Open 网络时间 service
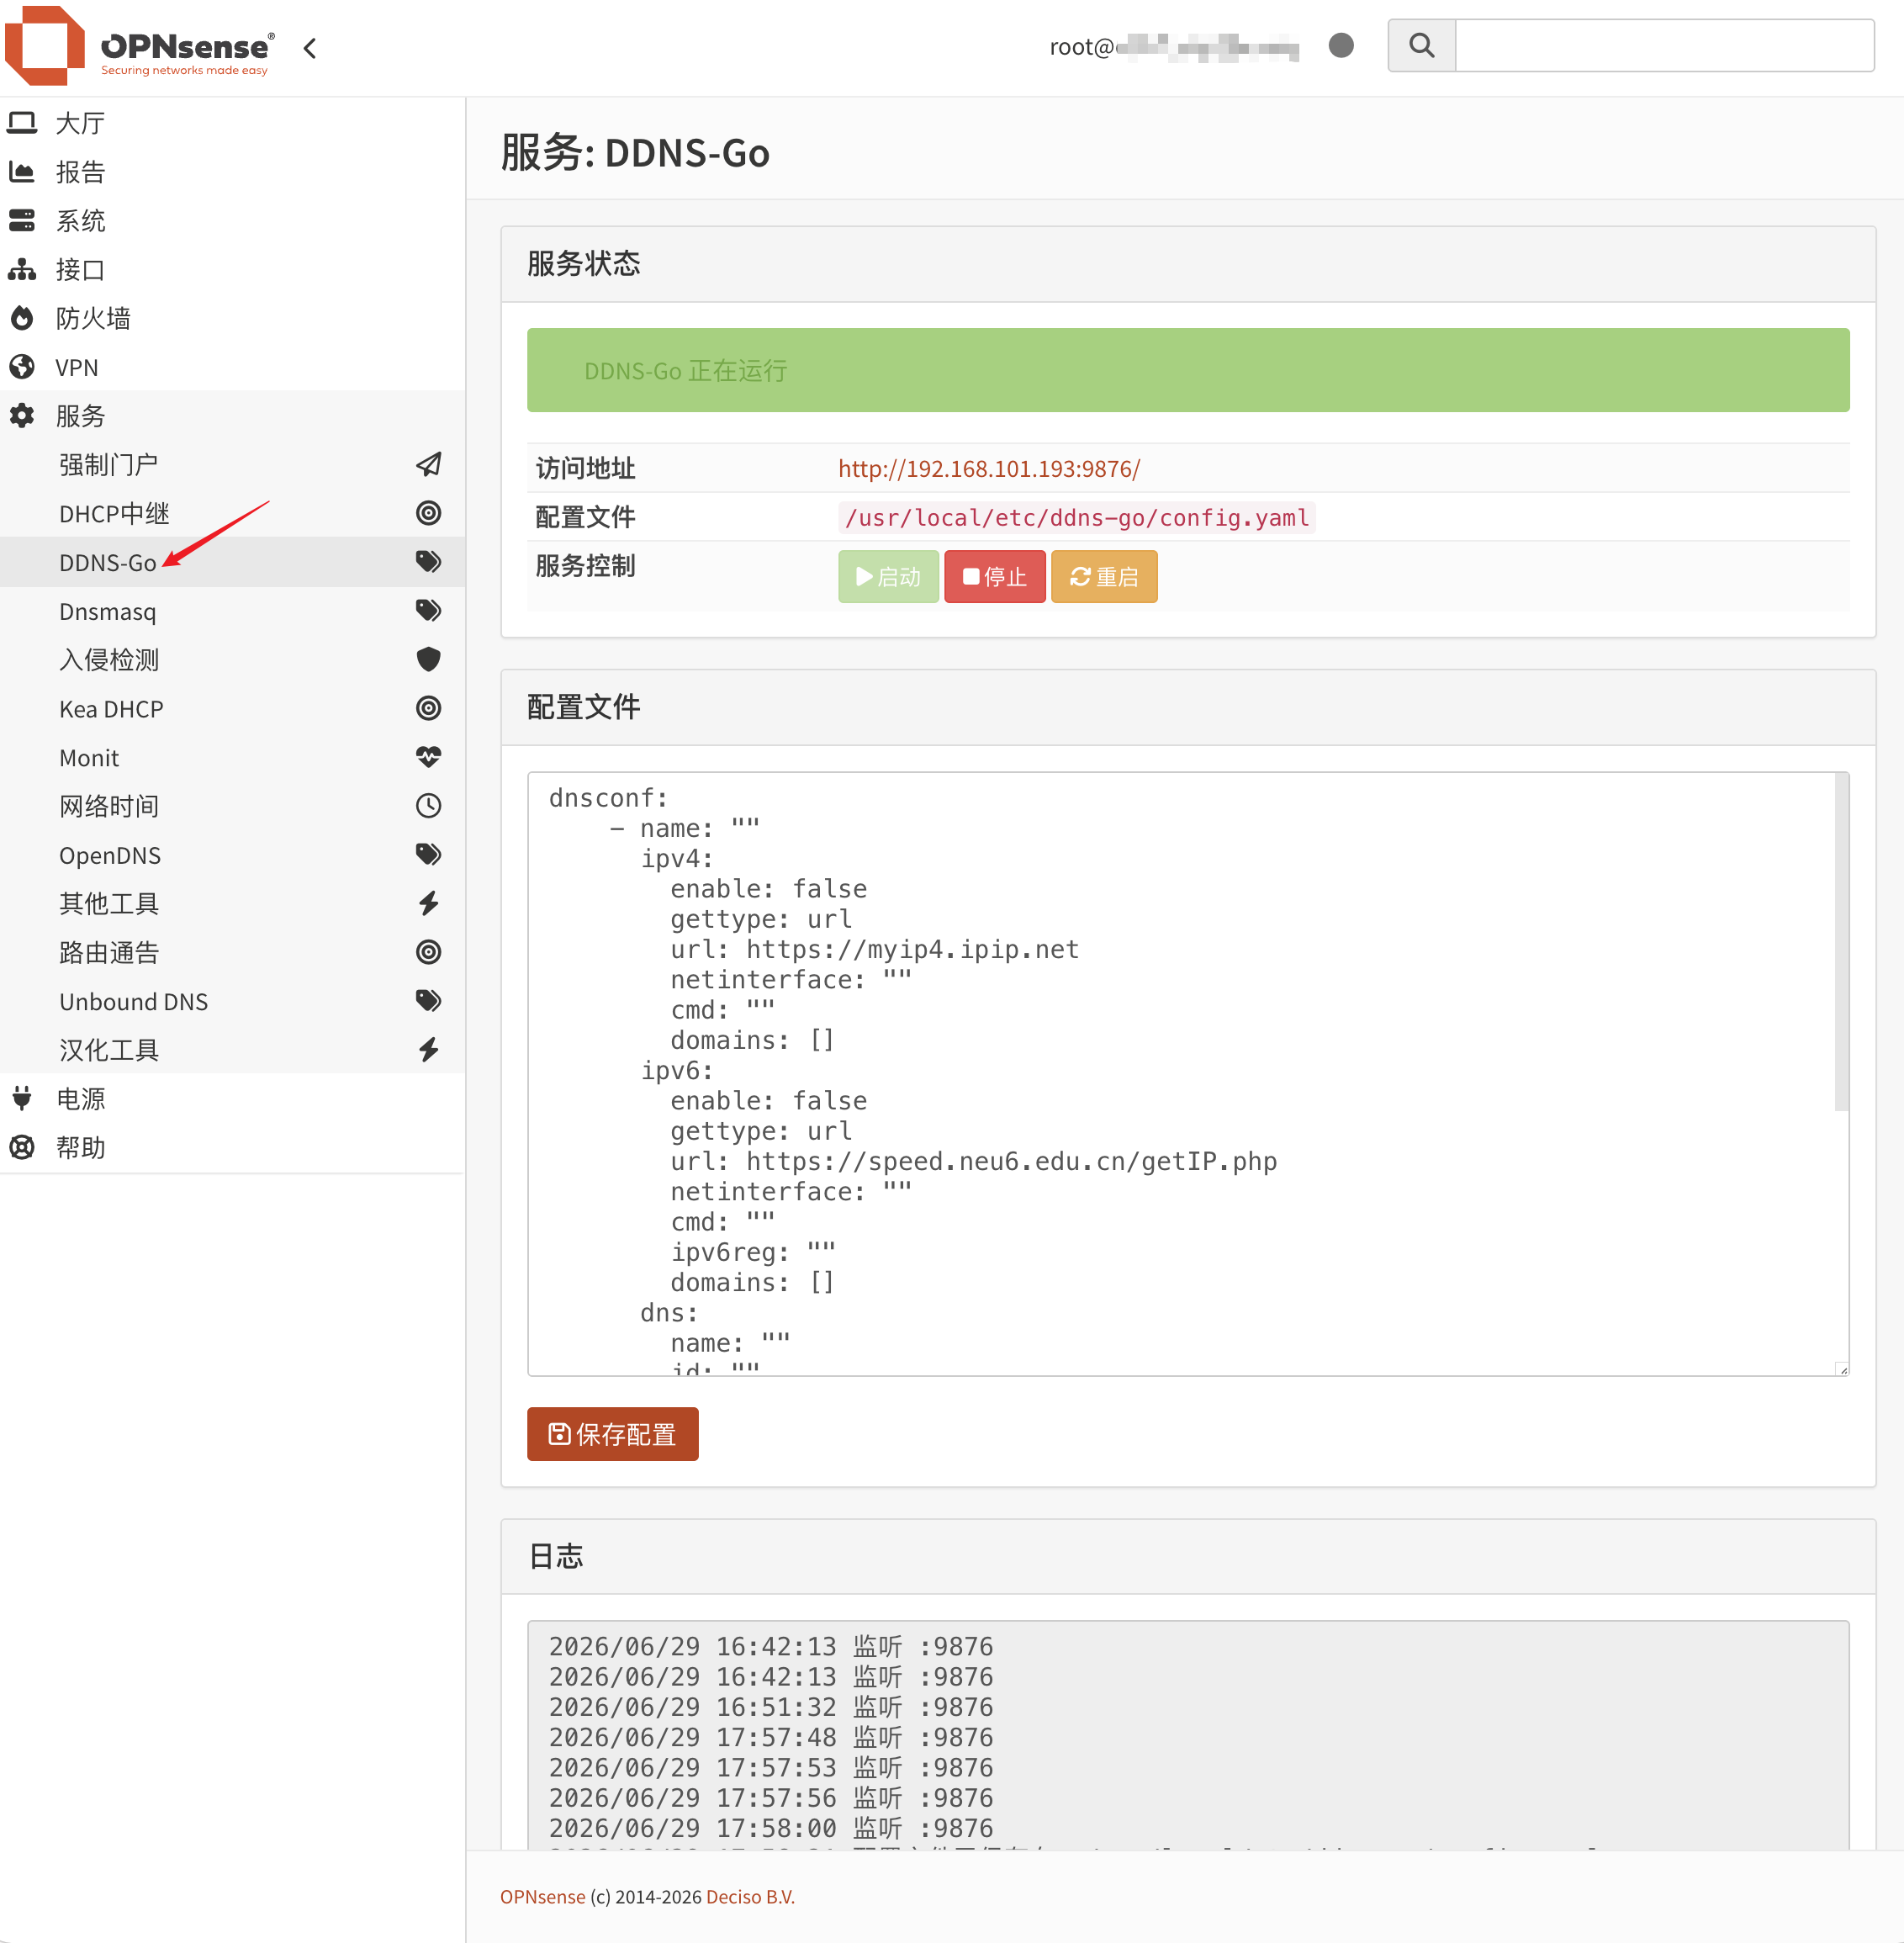This screenshot has height=1943, width=1904. (232, 806)
